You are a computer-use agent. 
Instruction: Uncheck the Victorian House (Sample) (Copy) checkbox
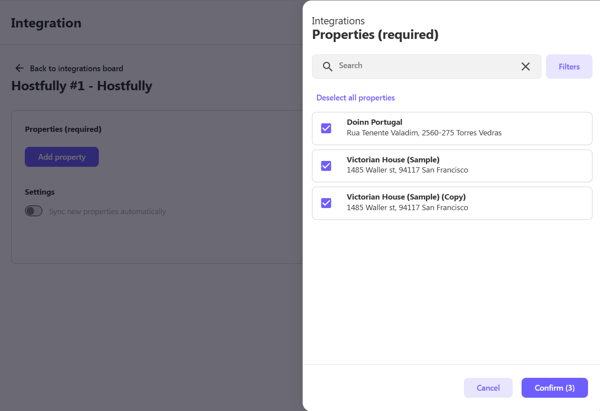[x=326, y=203]
